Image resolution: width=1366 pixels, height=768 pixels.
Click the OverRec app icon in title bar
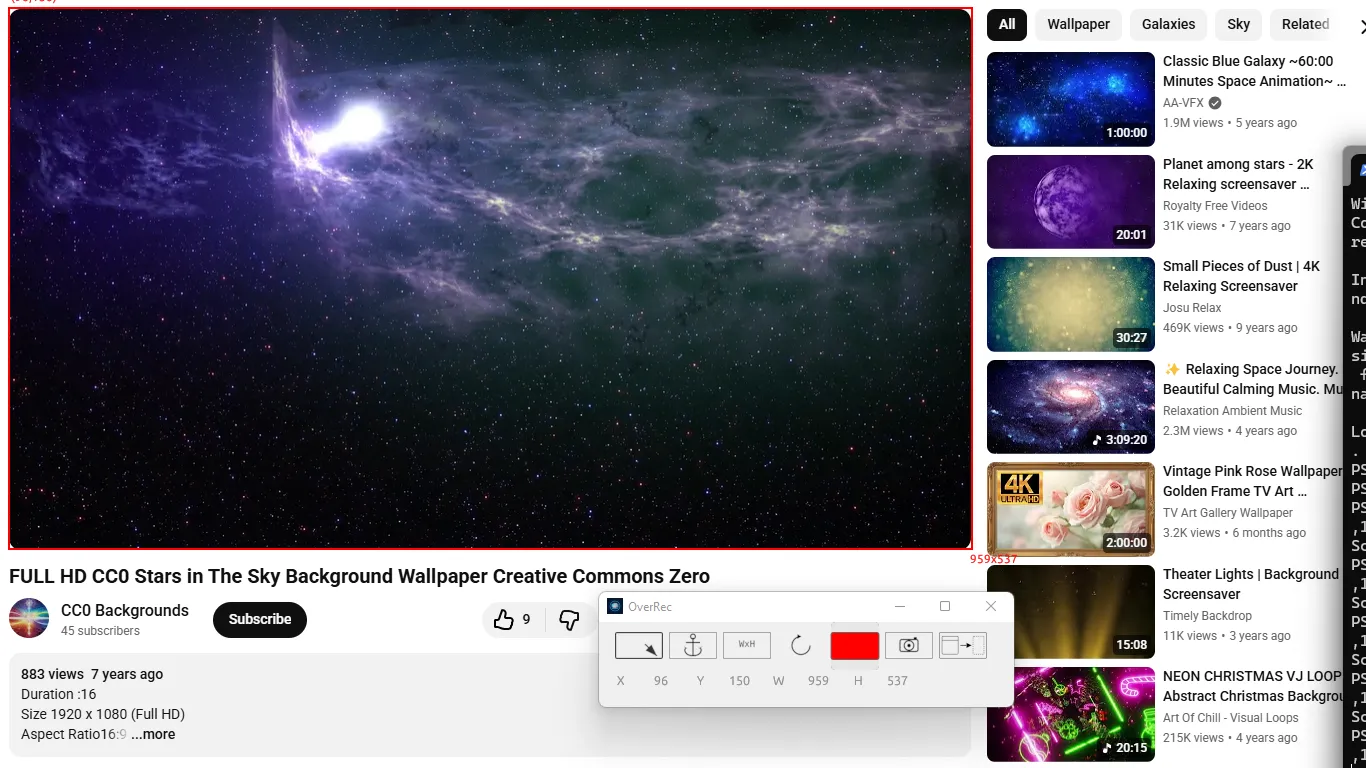(x=615, y=606)
